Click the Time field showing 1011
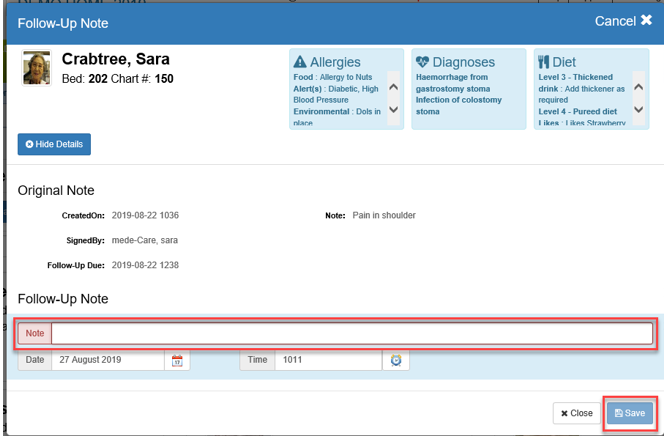Viewport: 664px width, 439px height. tap(328, 360)
